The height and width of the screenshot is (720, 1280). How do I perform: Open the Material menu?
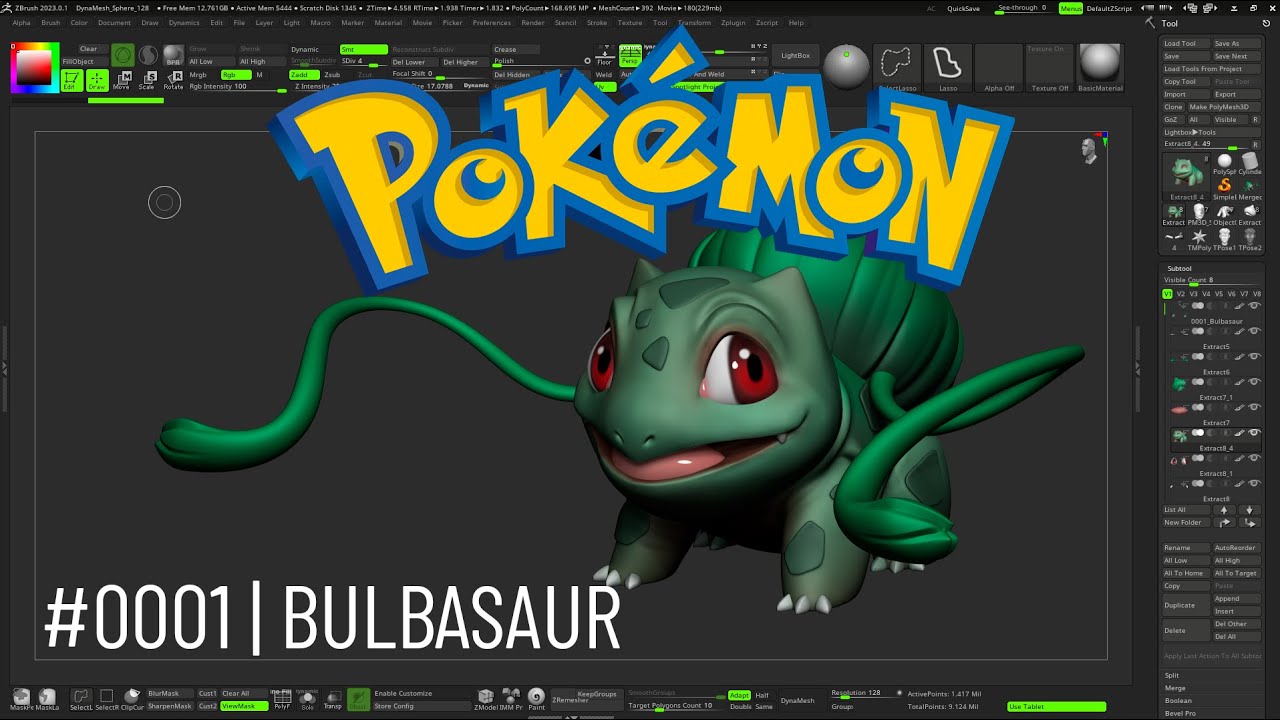point(388,22)
